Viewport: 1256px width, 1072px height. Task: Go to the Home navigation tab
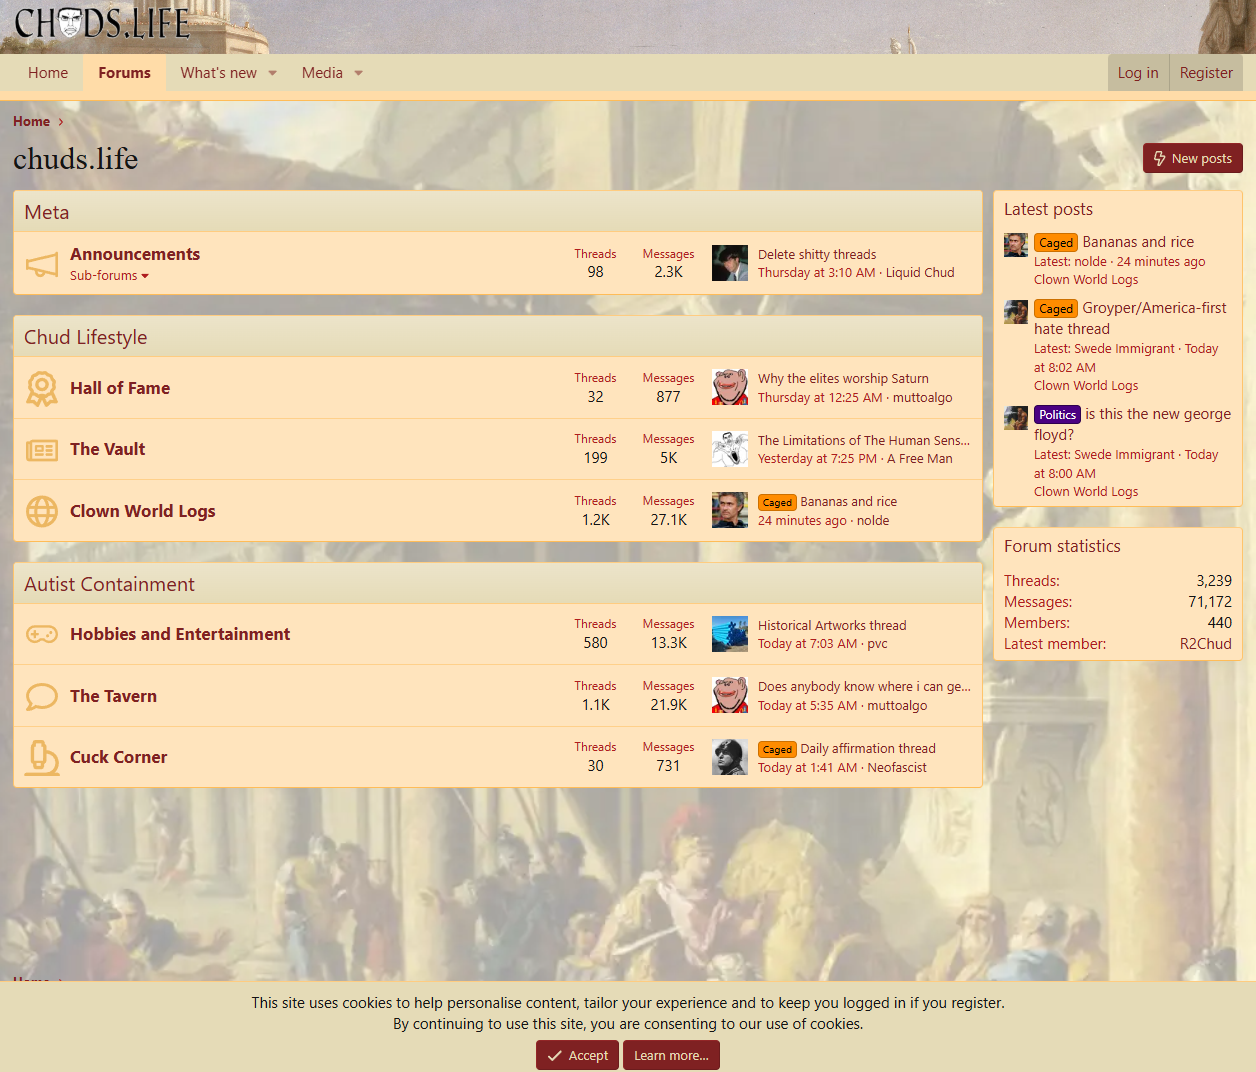click(48, 73)
